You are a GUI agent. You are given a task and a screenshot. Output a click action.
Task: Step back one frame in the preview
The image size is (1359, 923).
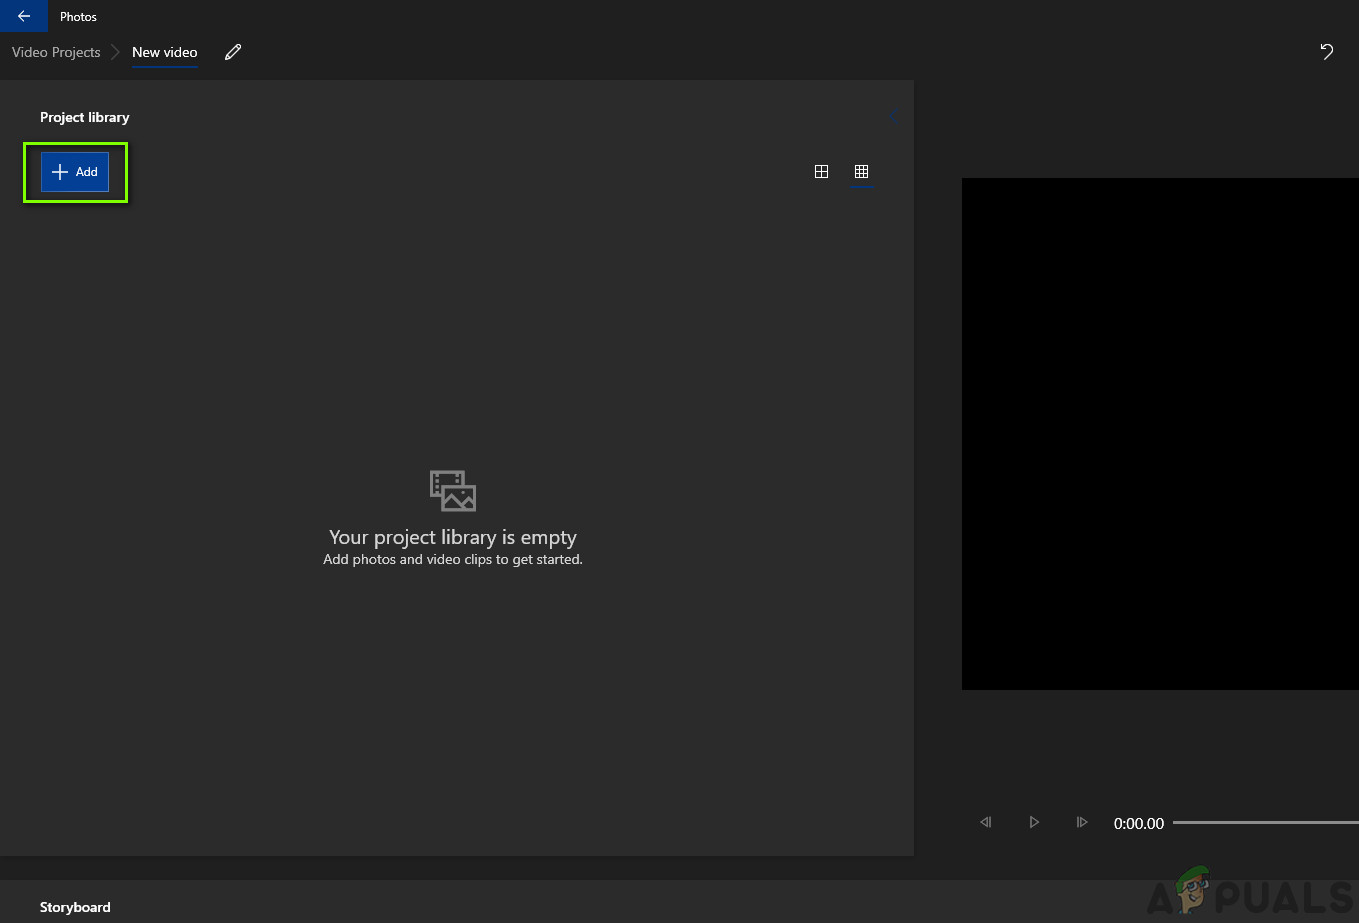[986, 822]
